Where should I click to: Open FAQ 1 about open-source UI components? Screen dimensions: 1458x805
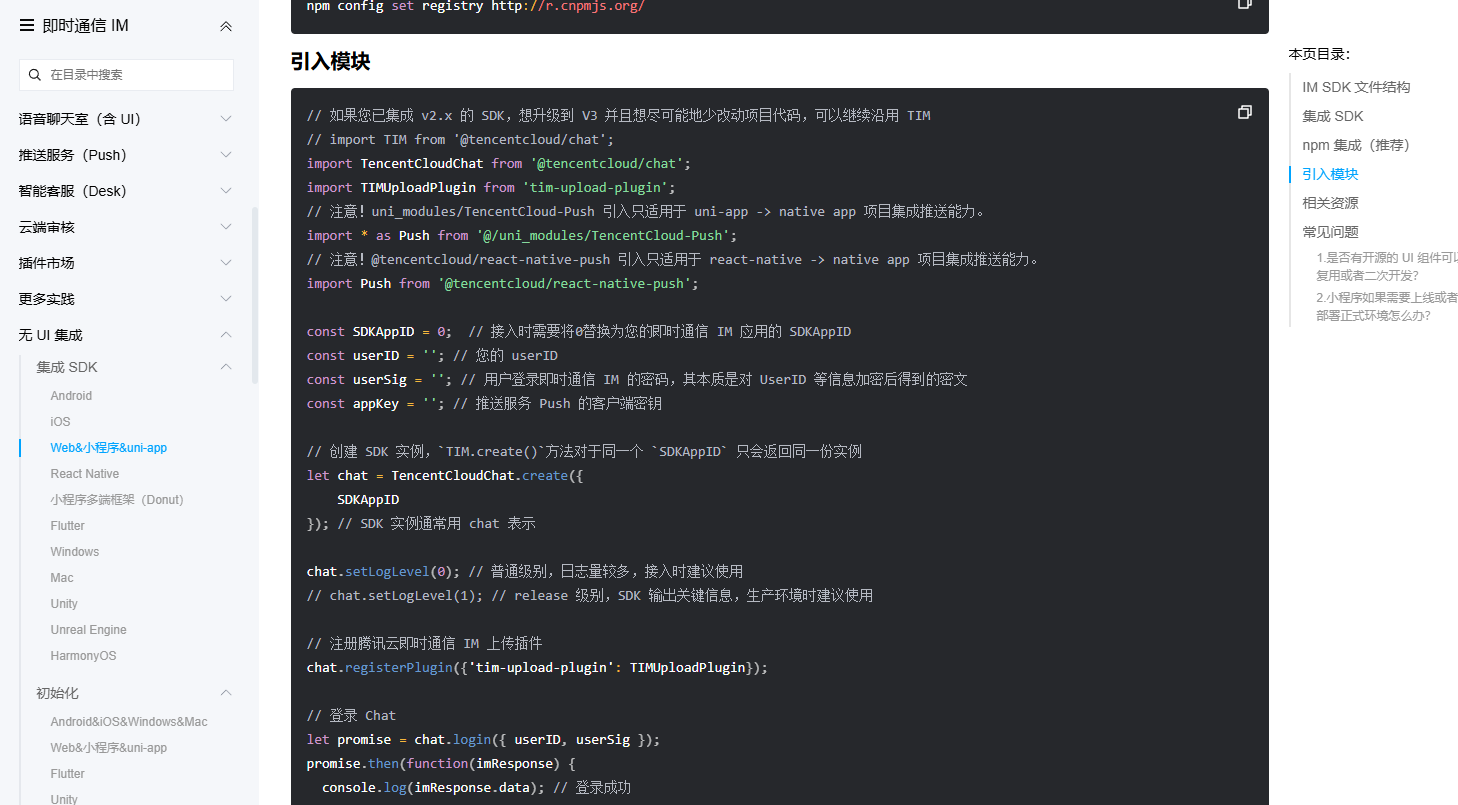tap(1387, 266)
